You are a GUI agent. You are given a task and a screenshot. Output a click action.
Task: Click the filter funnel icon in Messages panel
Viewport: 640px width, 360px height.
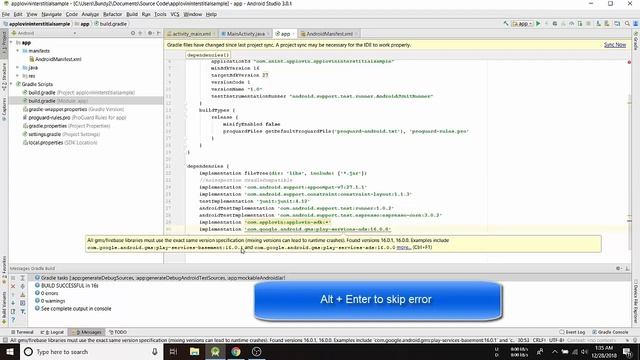[x=23, y=311]
